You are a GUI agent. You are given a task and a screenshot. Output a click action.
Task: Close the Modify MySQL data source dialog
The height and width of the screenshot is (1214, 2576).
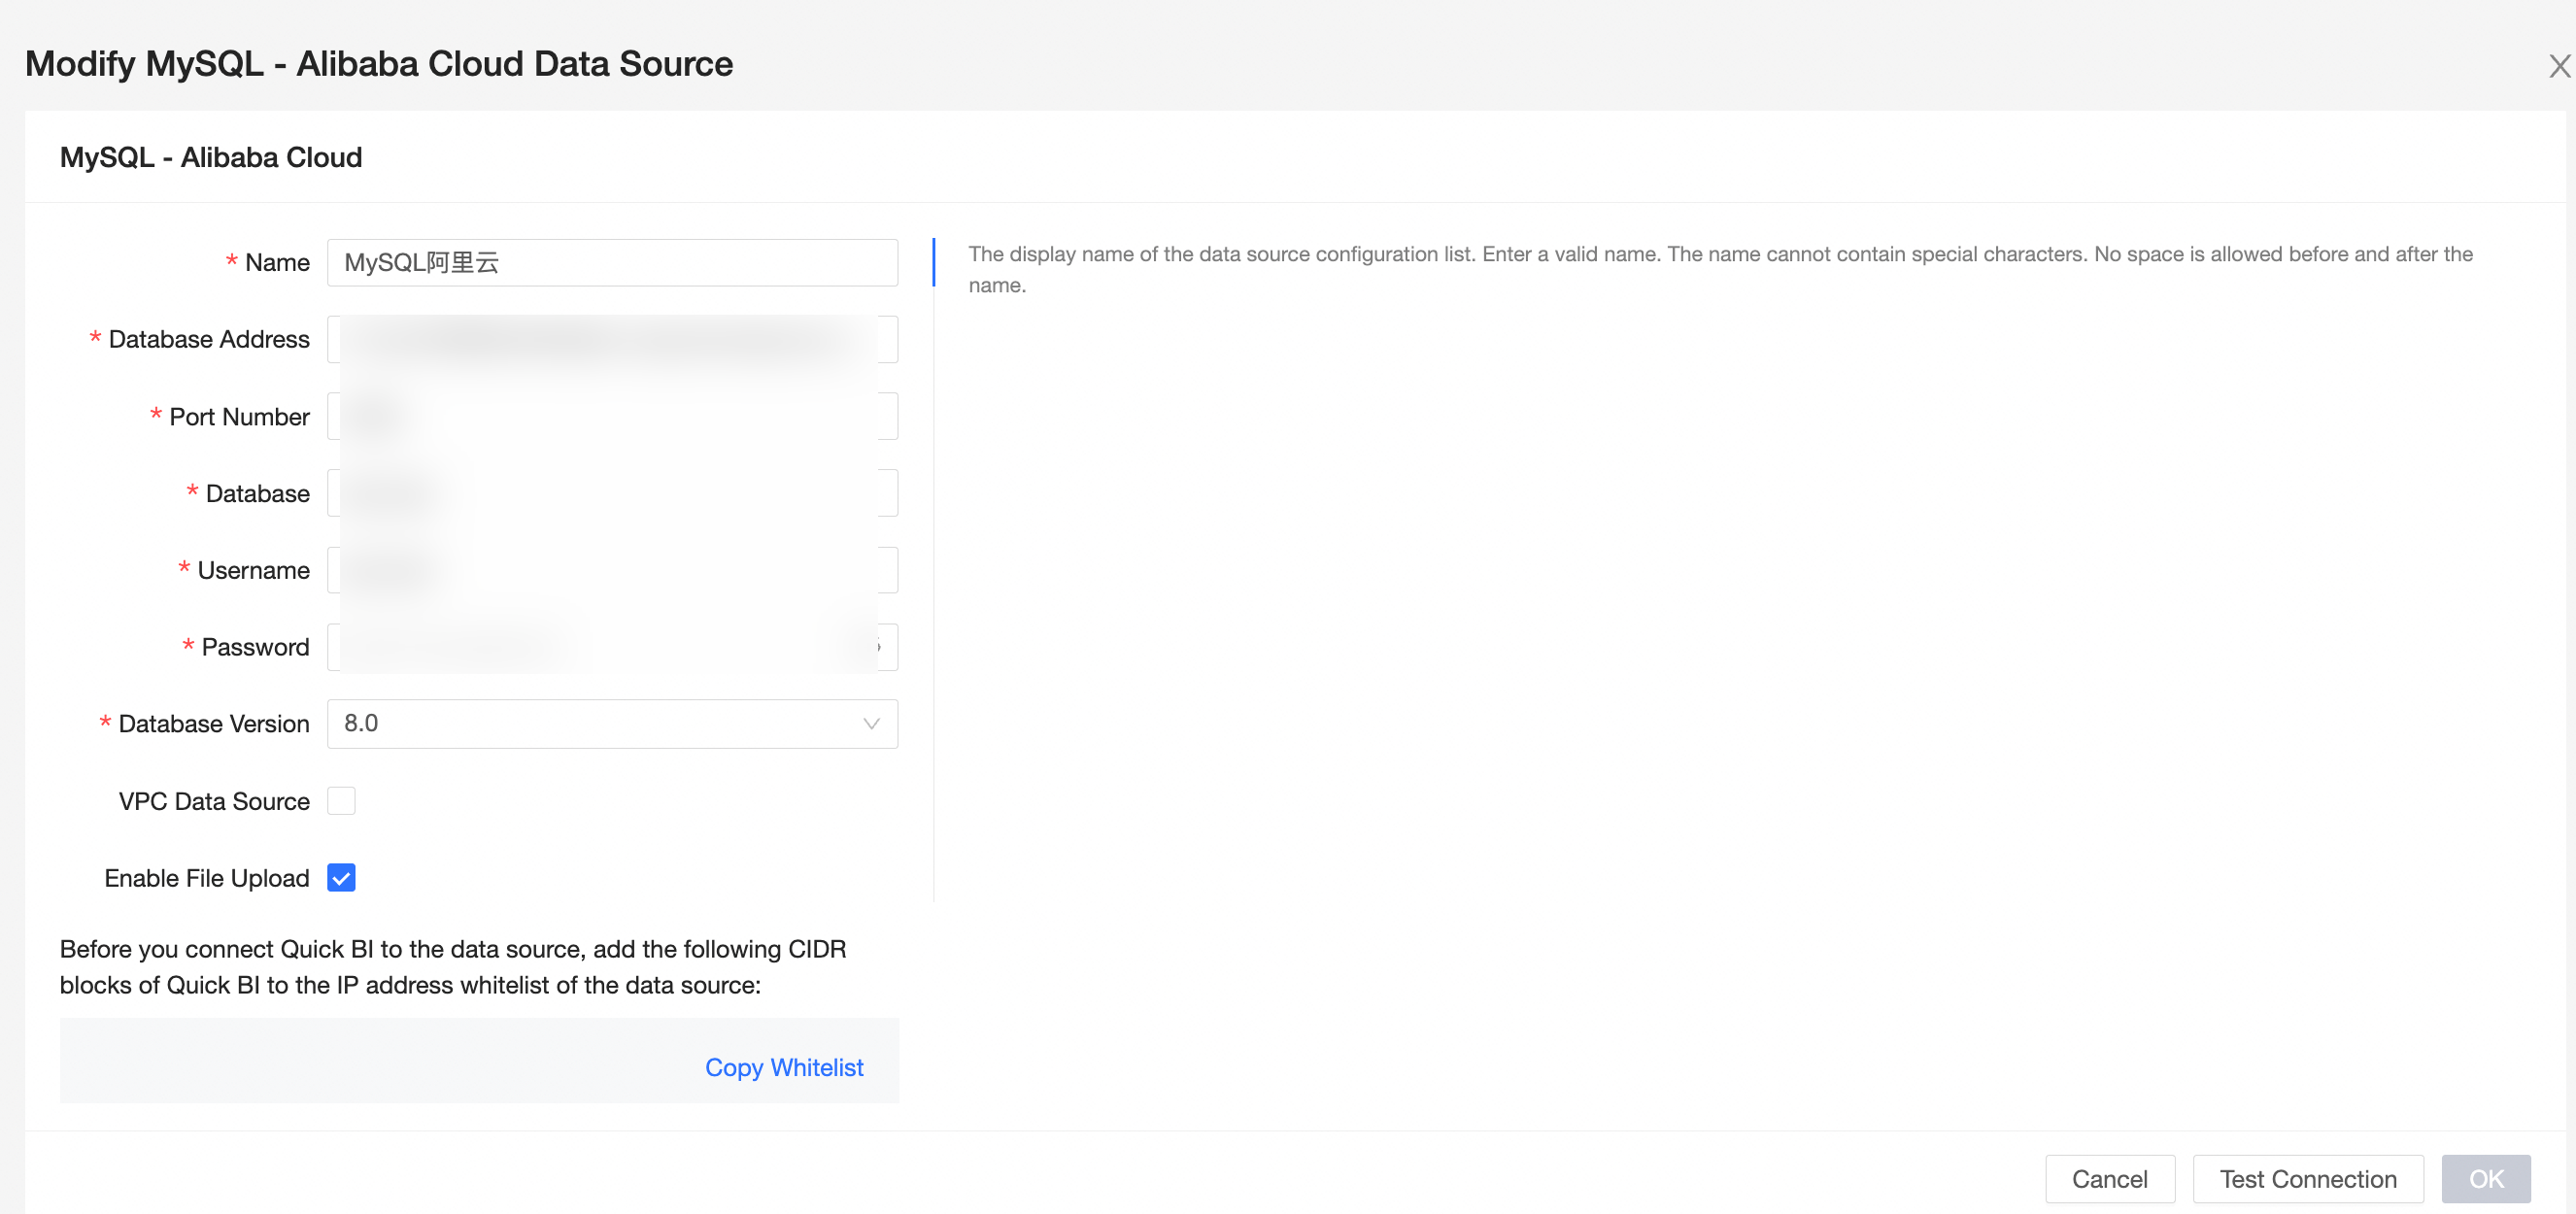click(2559, 67)
